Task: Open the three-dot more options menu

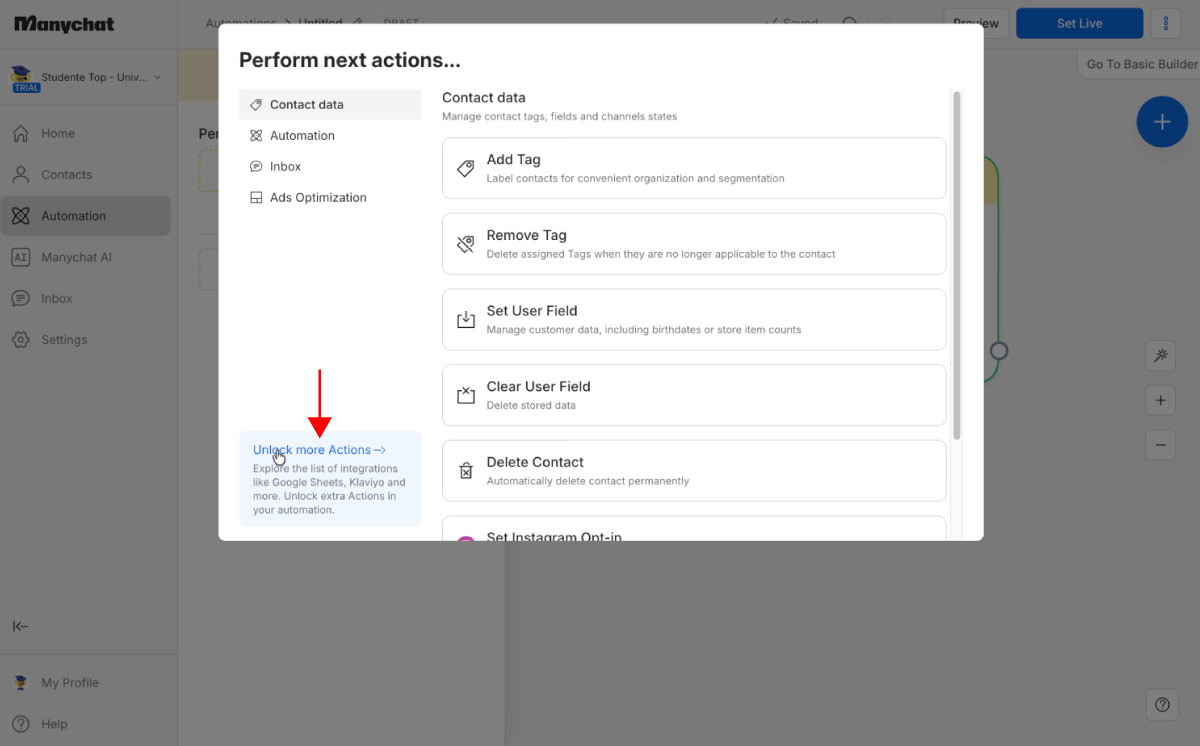Action: click(1166, 23)
